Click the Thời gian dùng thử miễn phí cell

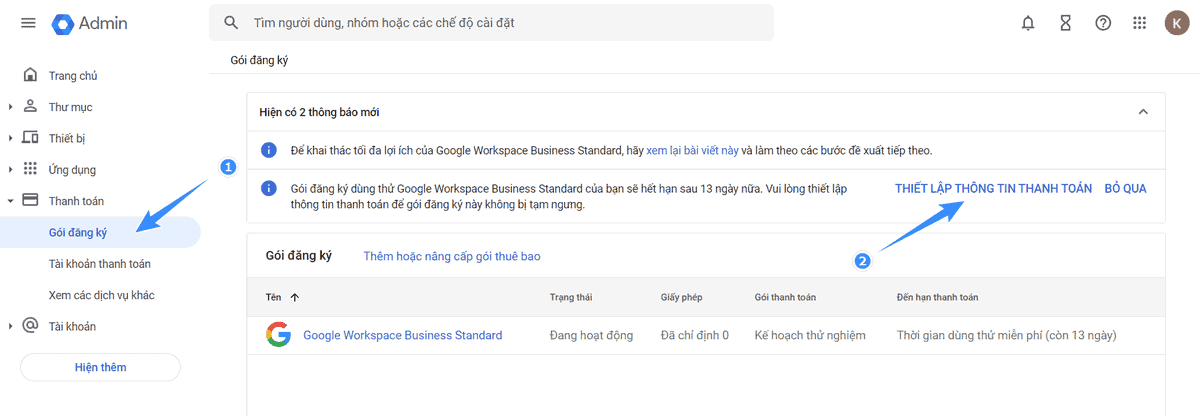[x=1007, y=335]
